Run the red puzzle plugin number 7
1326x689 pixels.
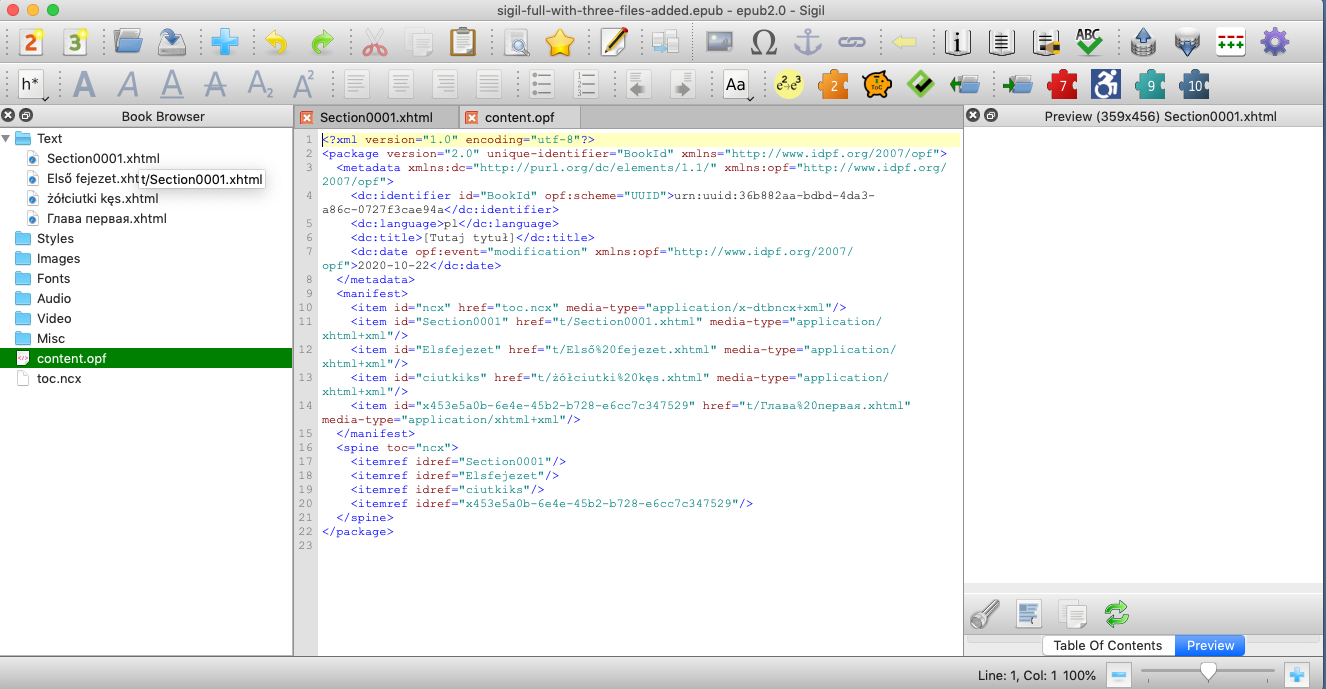point(1062,85)
